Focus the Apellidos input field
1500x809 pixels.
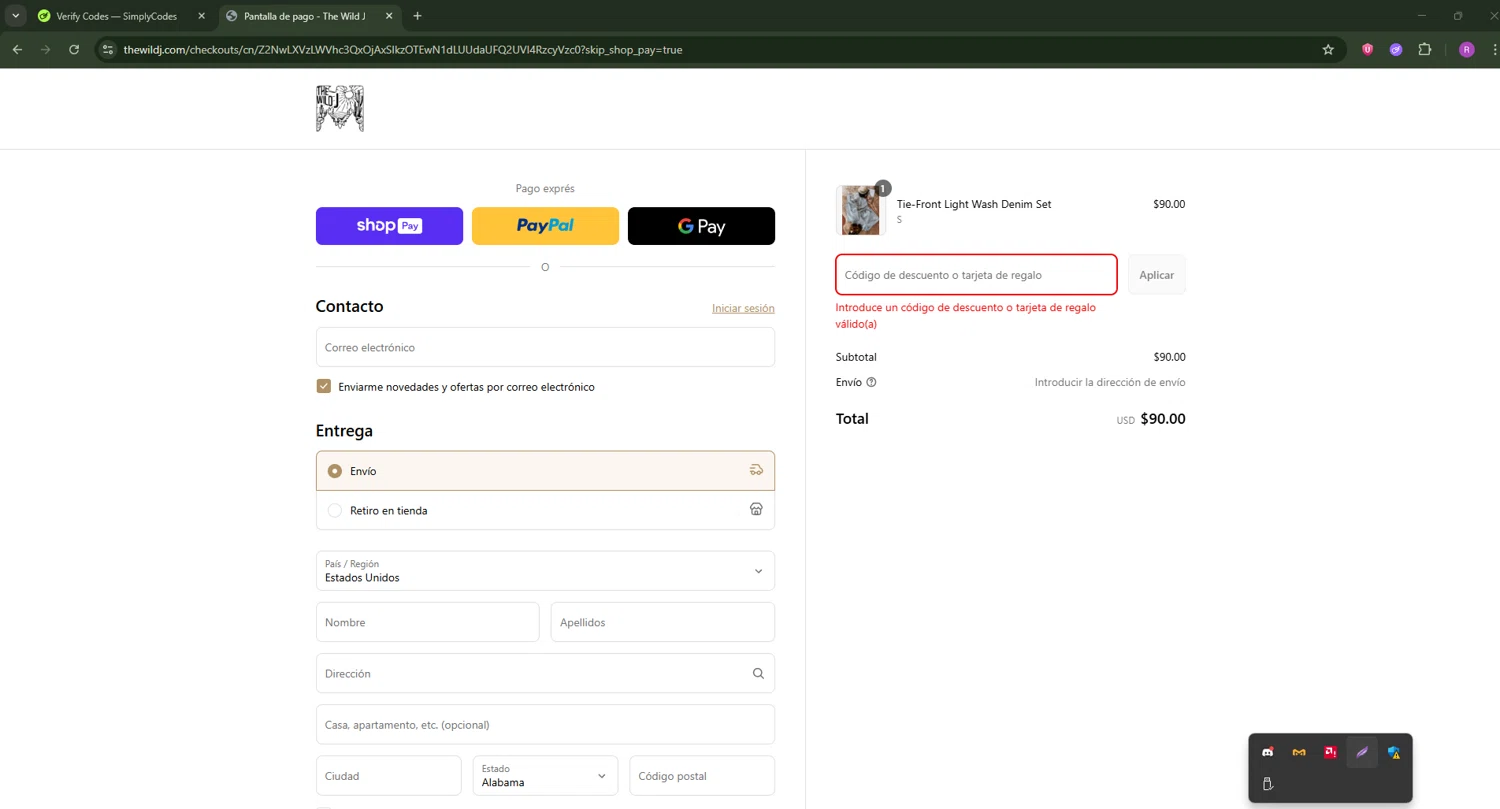(x=663, y=622)
